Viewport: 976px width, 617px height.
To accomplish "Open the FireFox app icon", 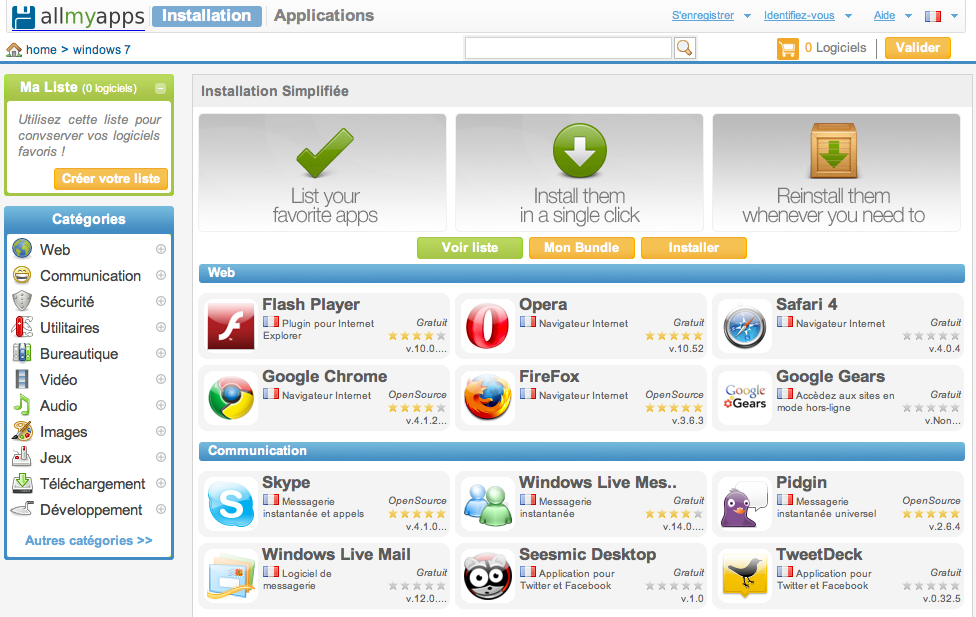I will click(x=487, y=398).
